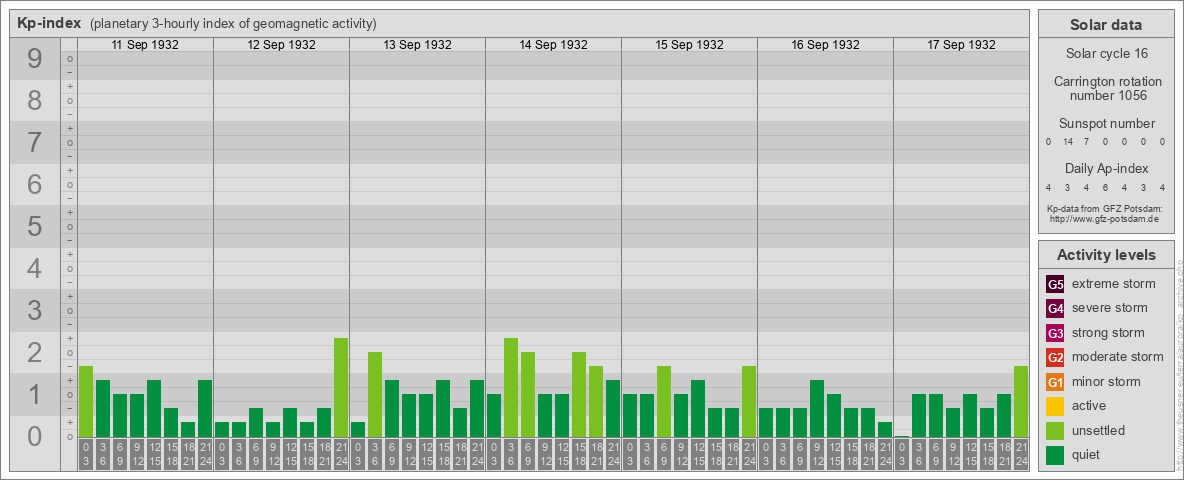
Task: Click the 'quiet' legend label
Action: click(x=1087, y=454)
